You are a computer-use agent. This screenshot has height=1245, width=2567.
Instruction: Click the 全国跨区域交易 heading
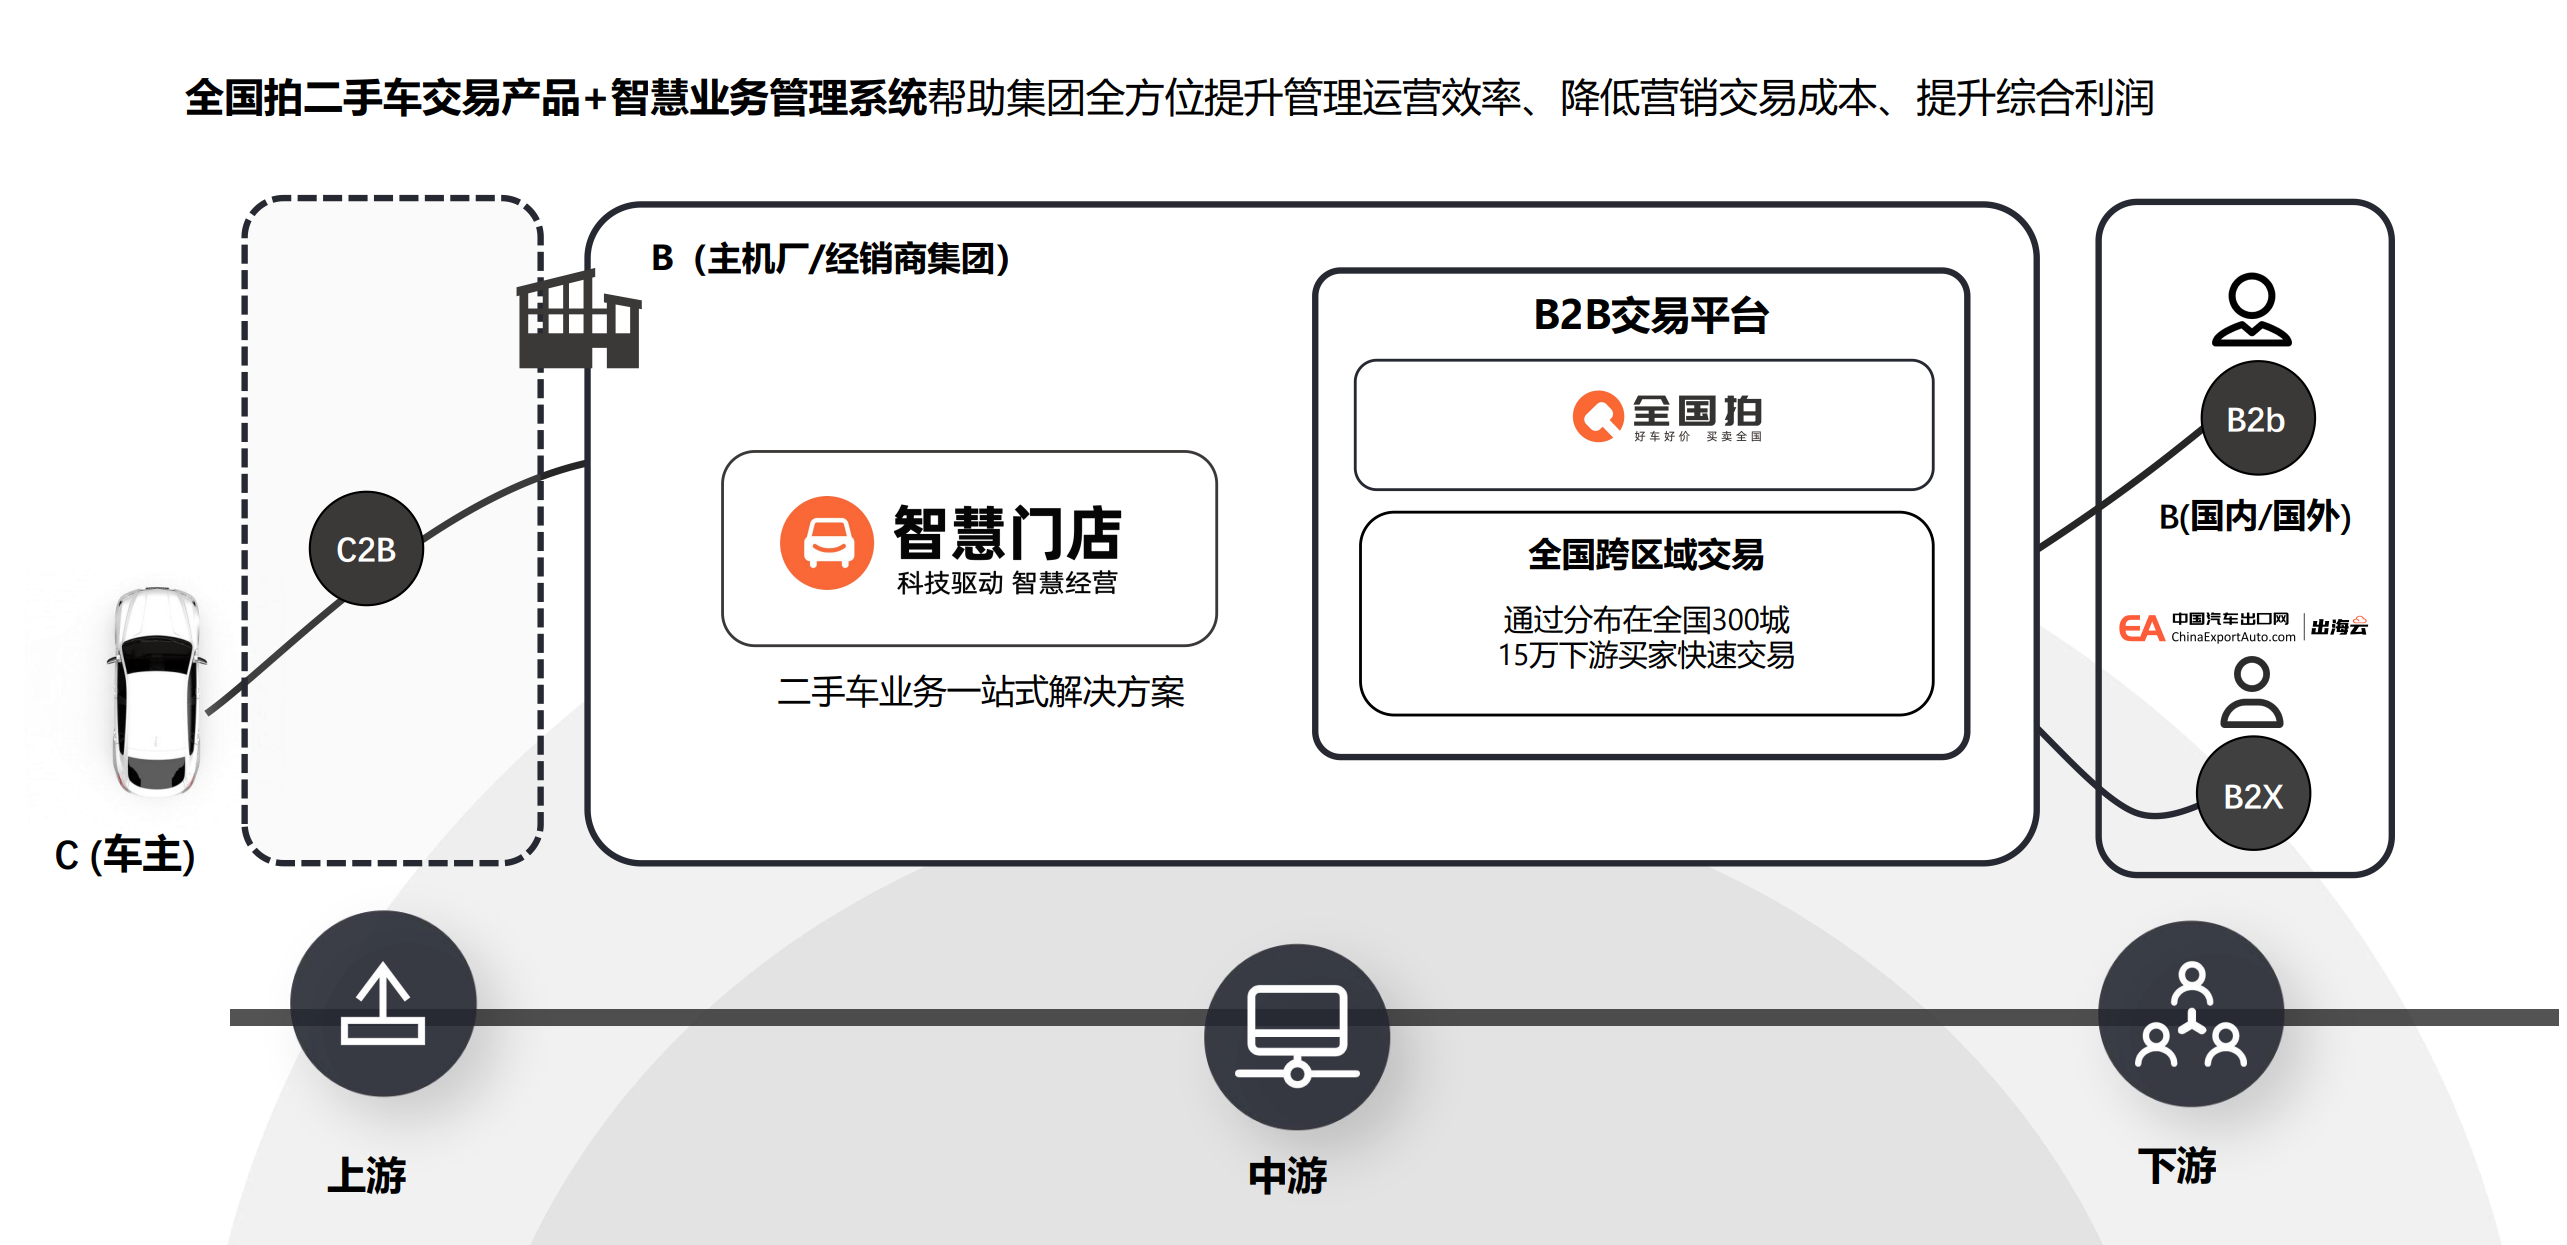coord(1645,554)
